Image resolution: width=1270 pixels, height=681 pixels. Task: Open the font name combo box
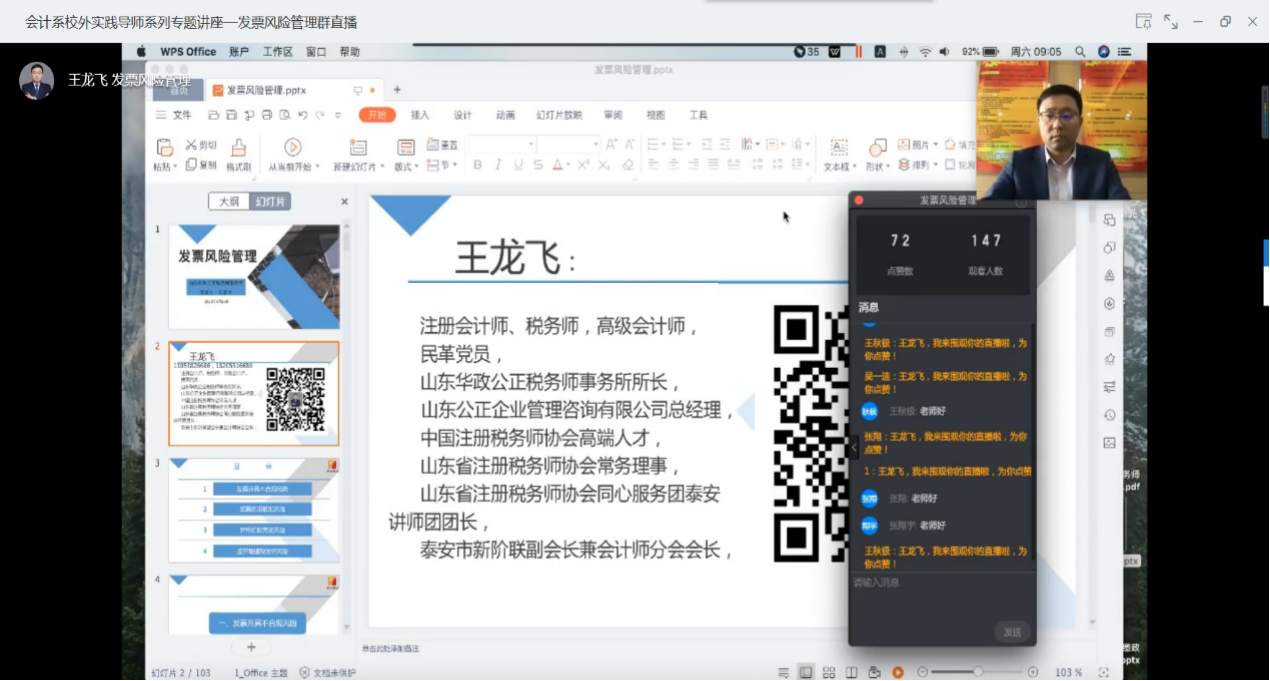click(501, 144)
